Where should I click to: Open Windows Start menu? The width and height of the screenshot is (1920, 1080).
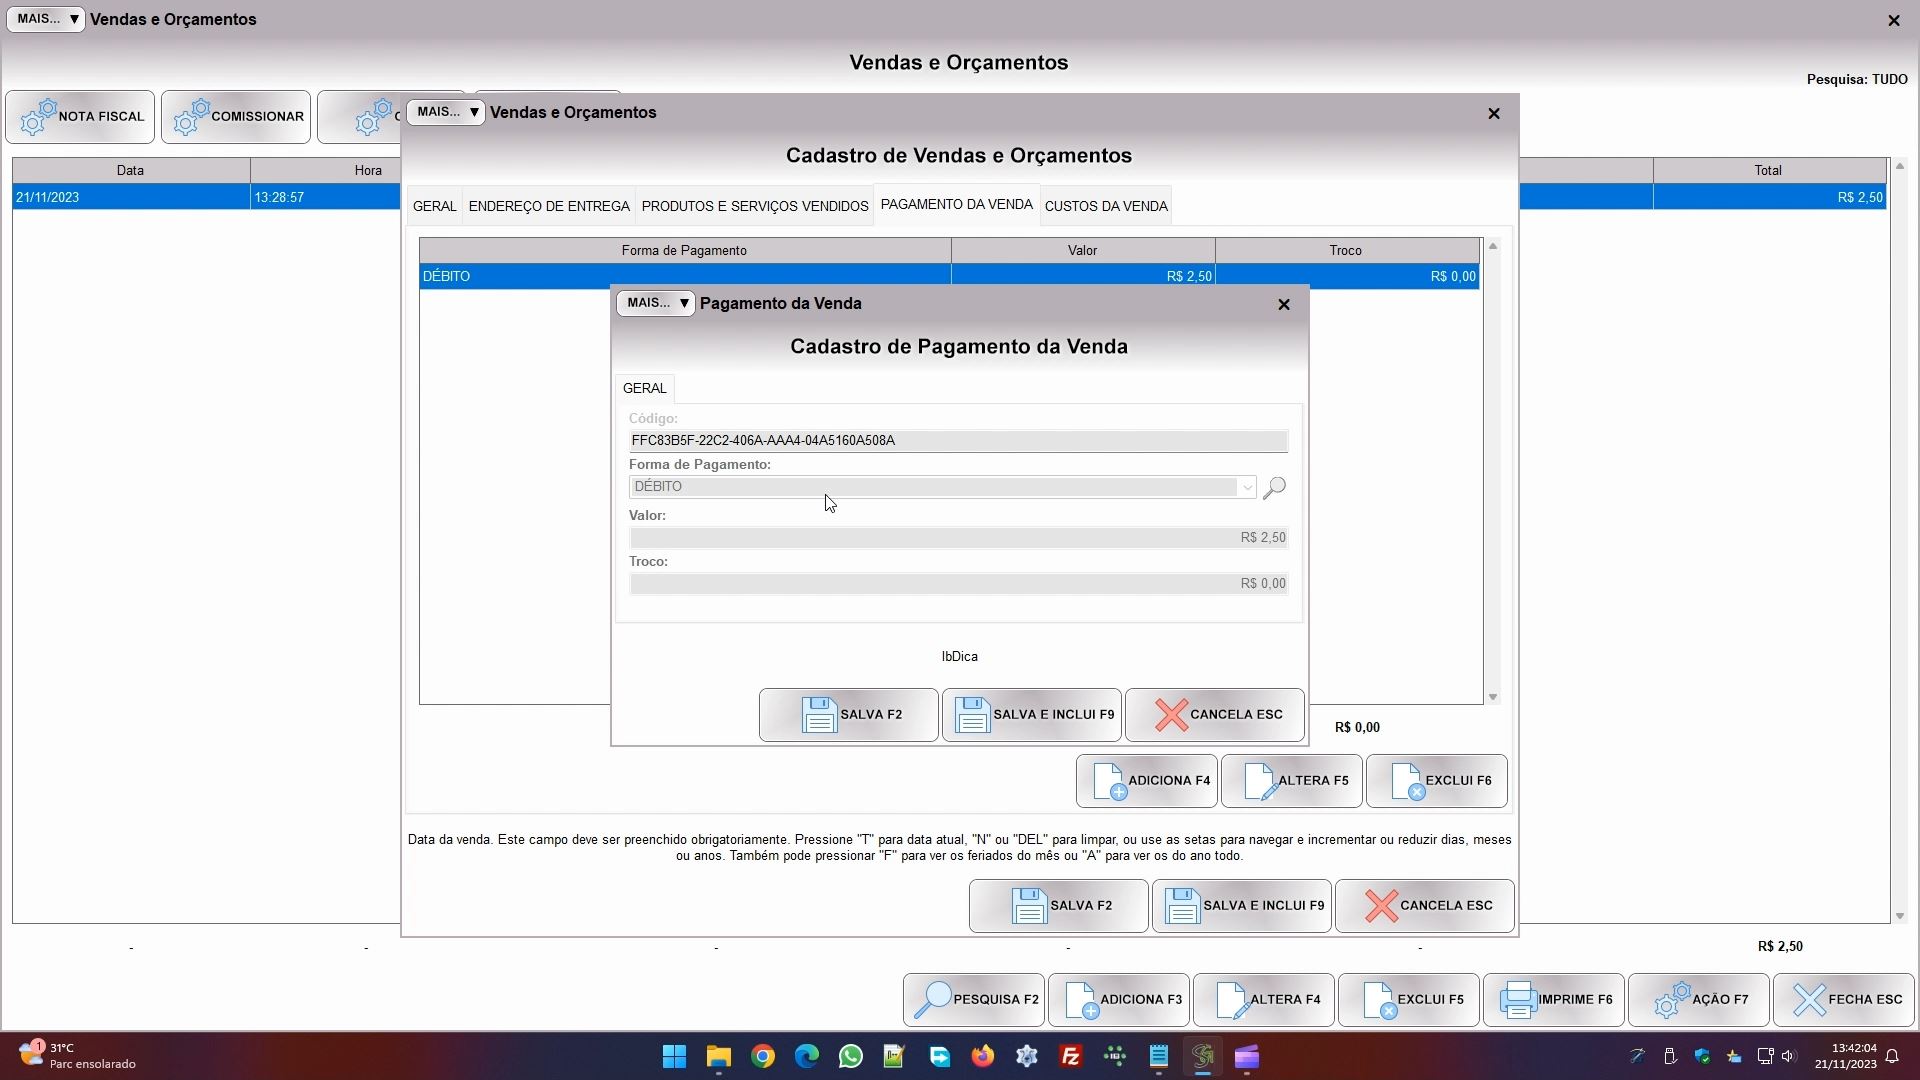[x=674, y=1057]
